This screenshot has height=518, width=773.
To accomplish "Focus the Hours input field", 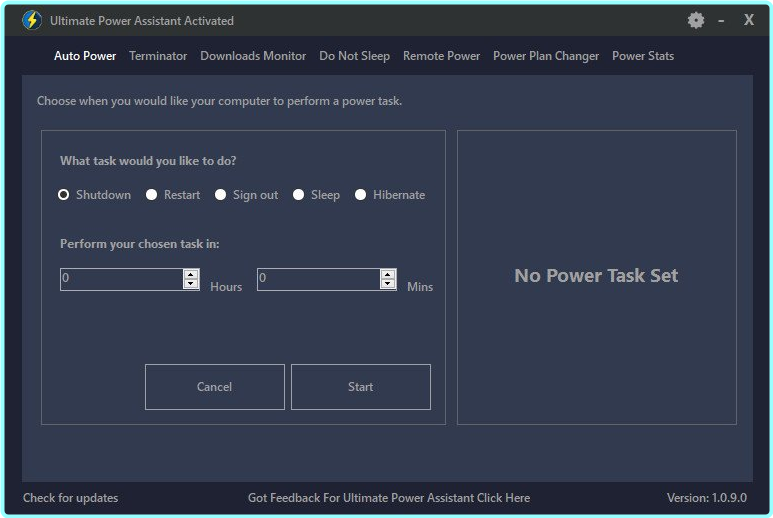I will click(x=120, y=279).
